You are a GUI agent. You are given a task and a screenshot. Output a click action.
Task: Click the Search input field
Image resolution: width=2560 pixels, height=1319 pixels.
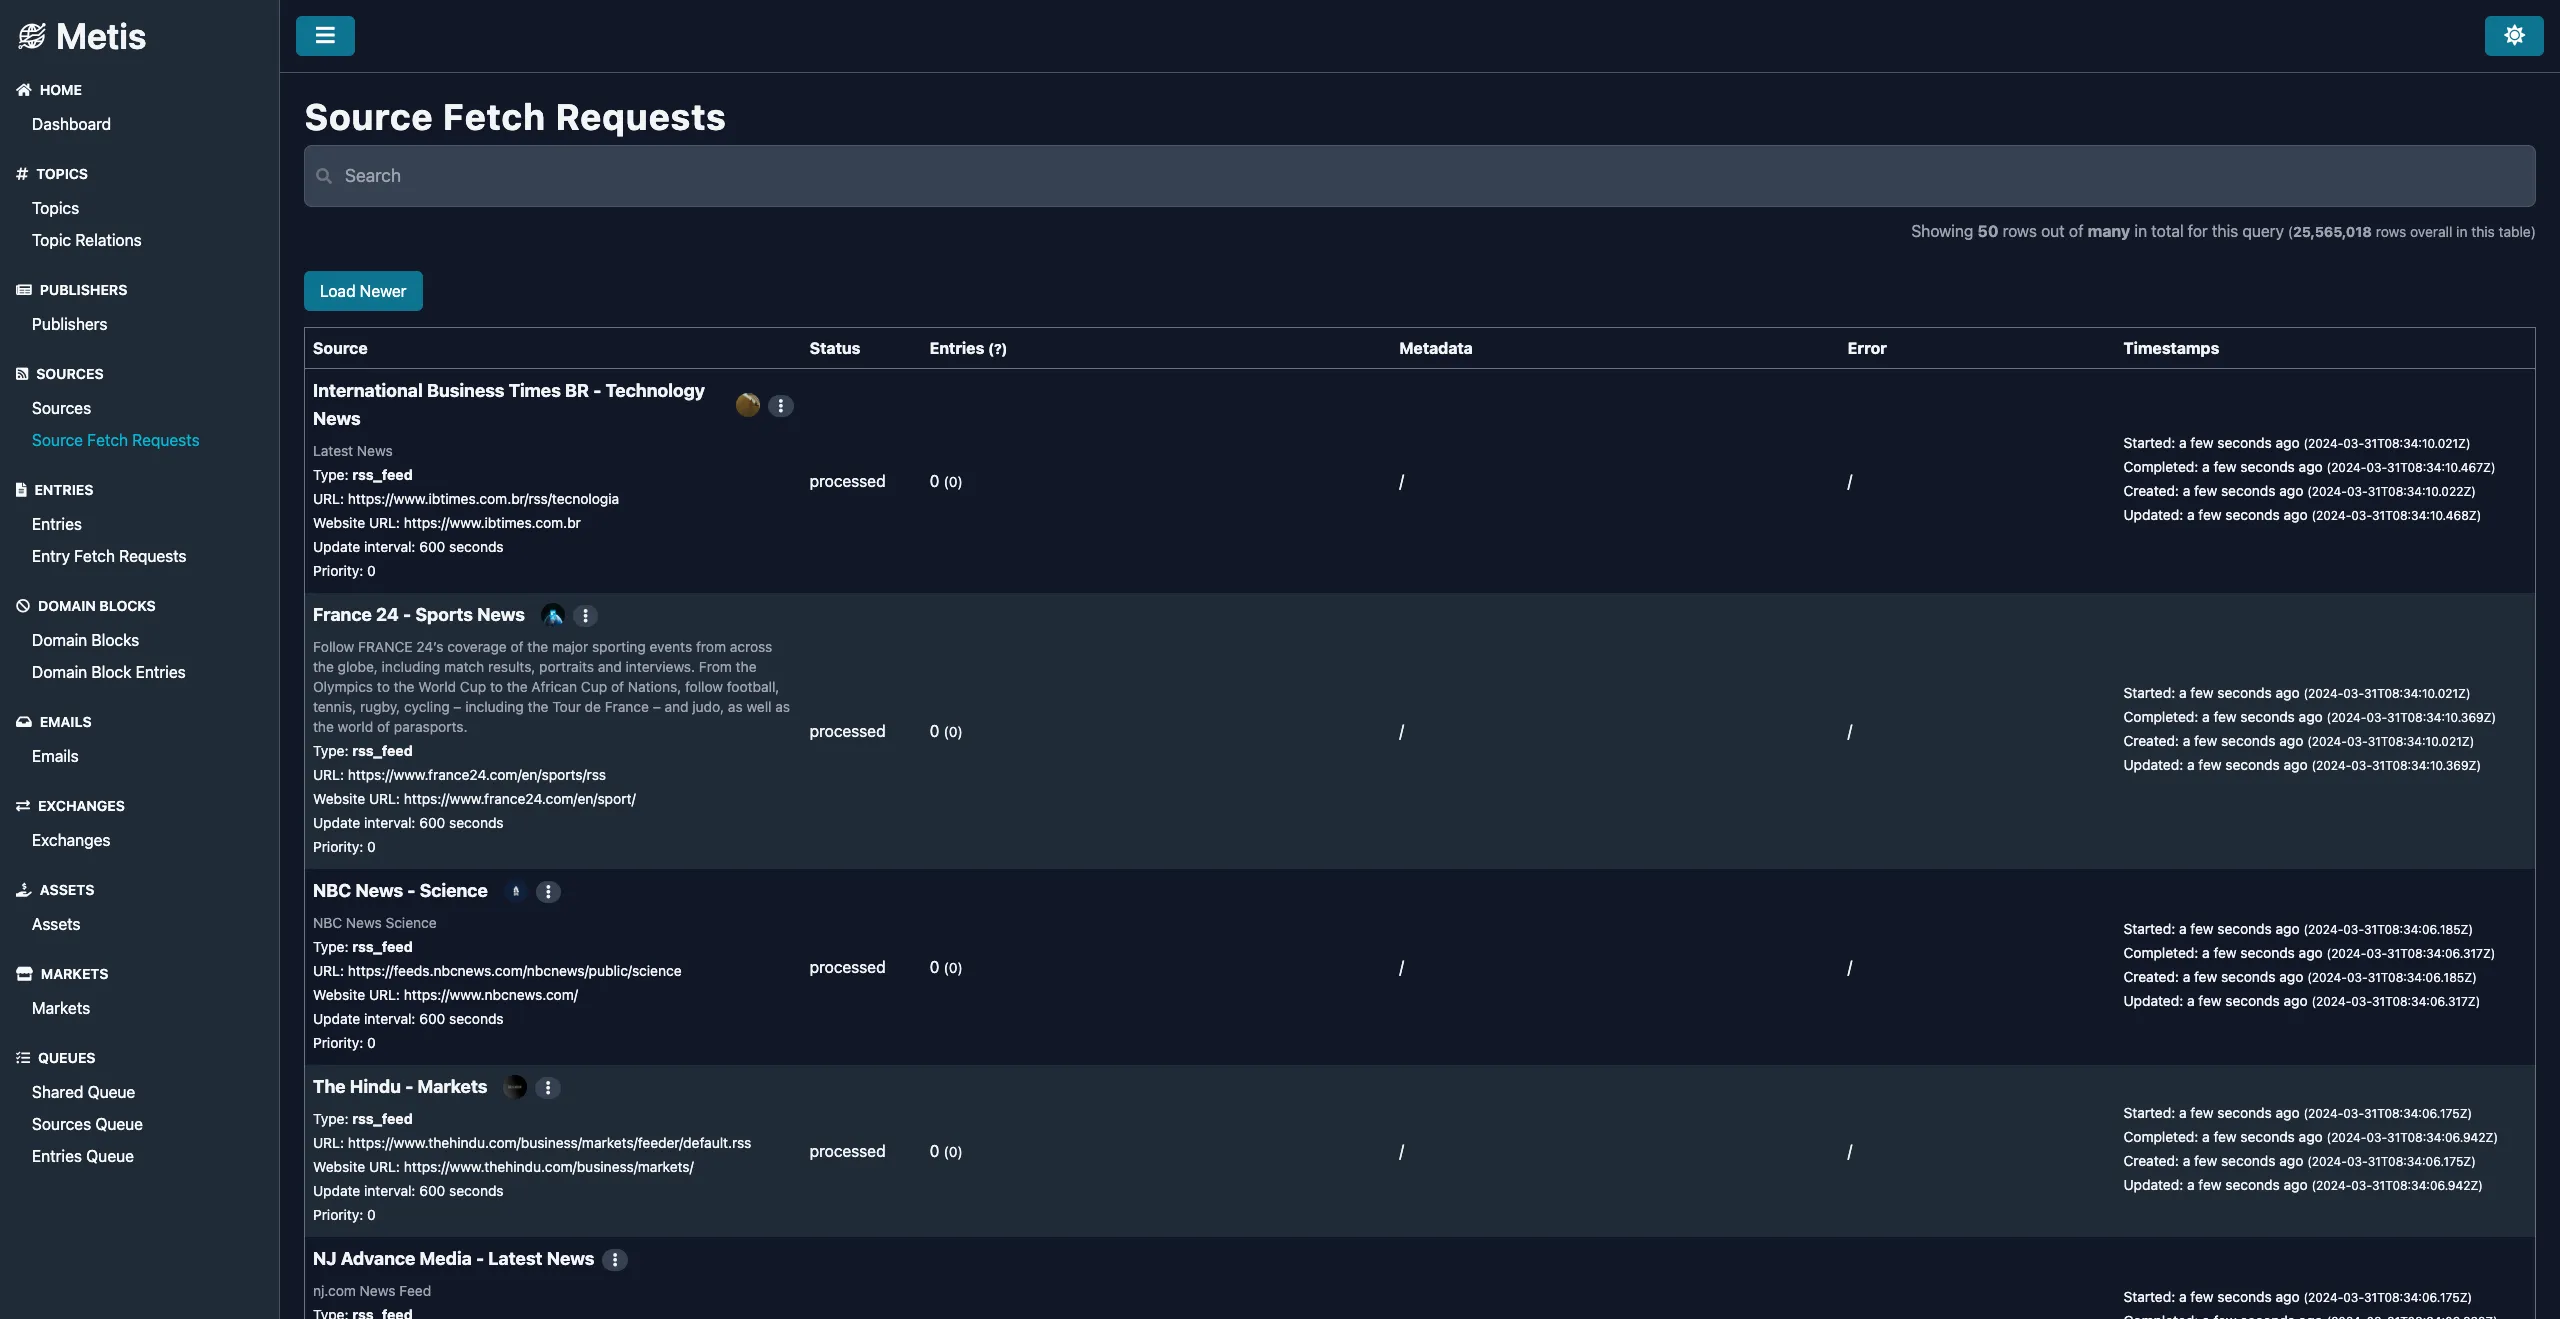pyautogui.click(x=1420, y=175)
